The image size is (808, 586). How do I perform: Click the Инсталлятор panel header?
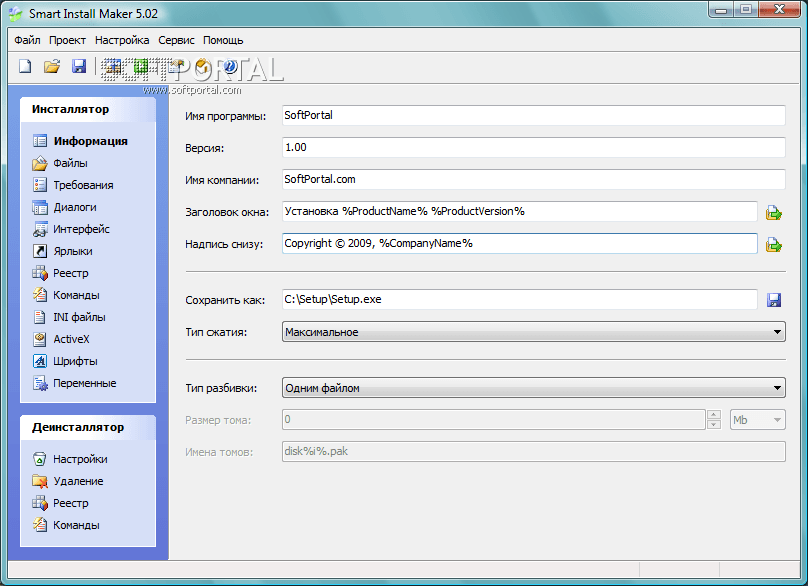point(88,109)
